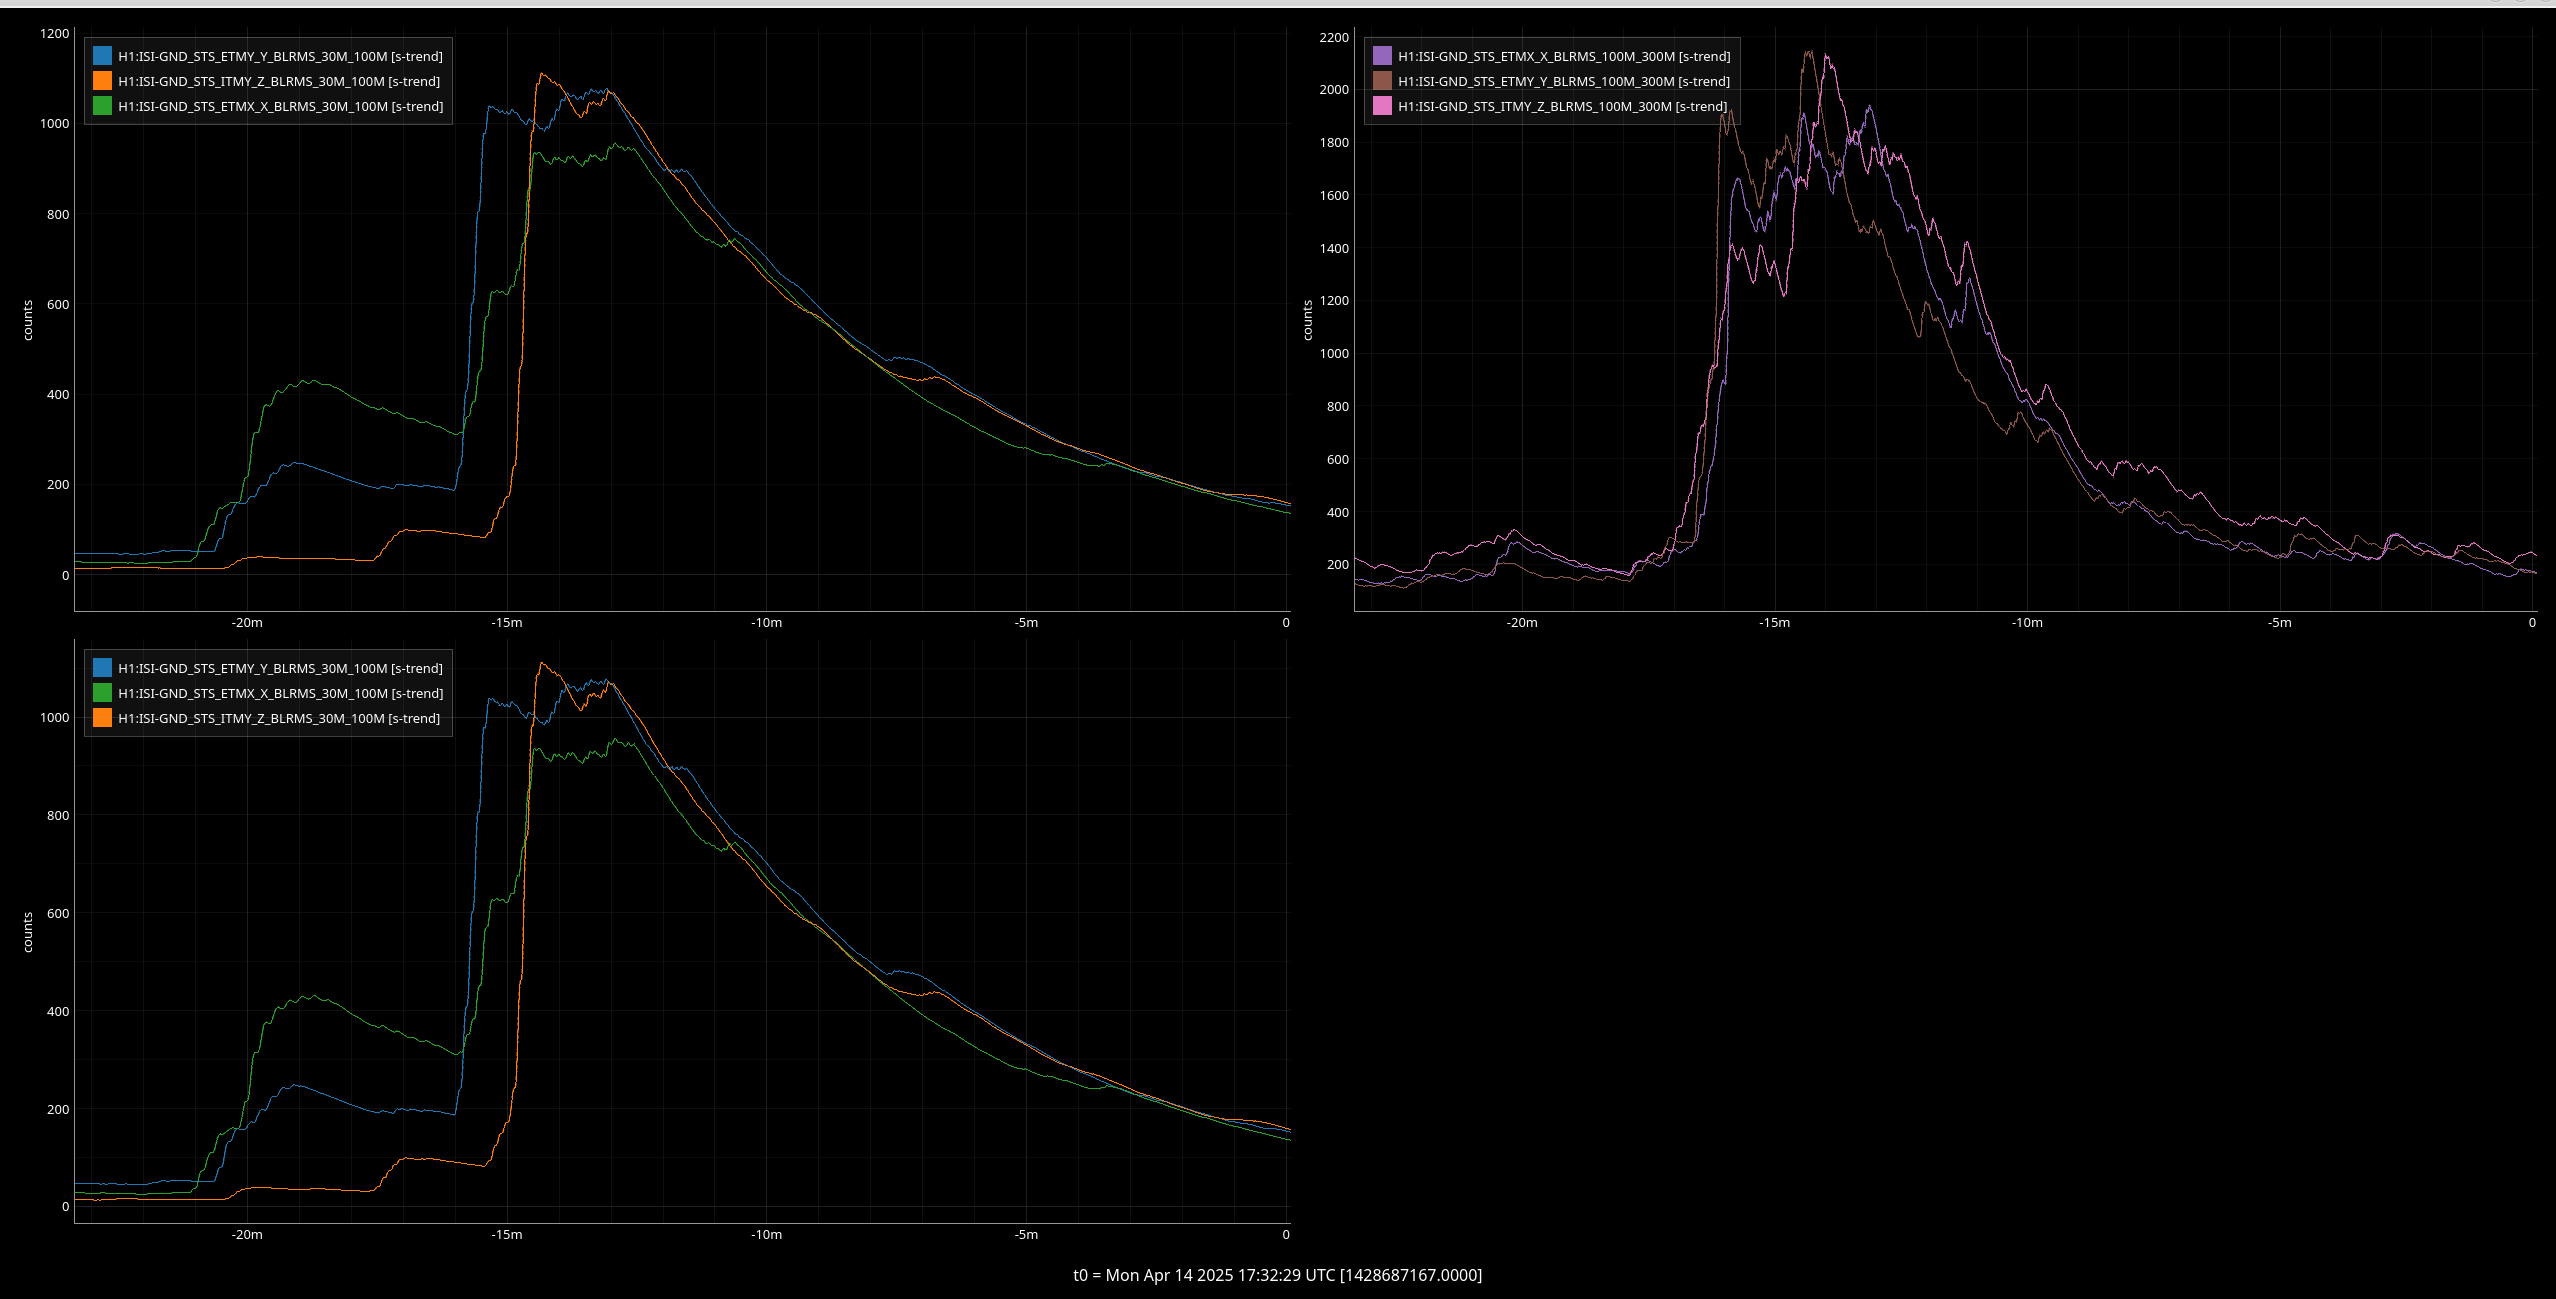The height and width of the screenshot is (1299, 2556).
Task: Click purple ETMX_X 100M_300M legend swatch
Action: (1382, 56)
